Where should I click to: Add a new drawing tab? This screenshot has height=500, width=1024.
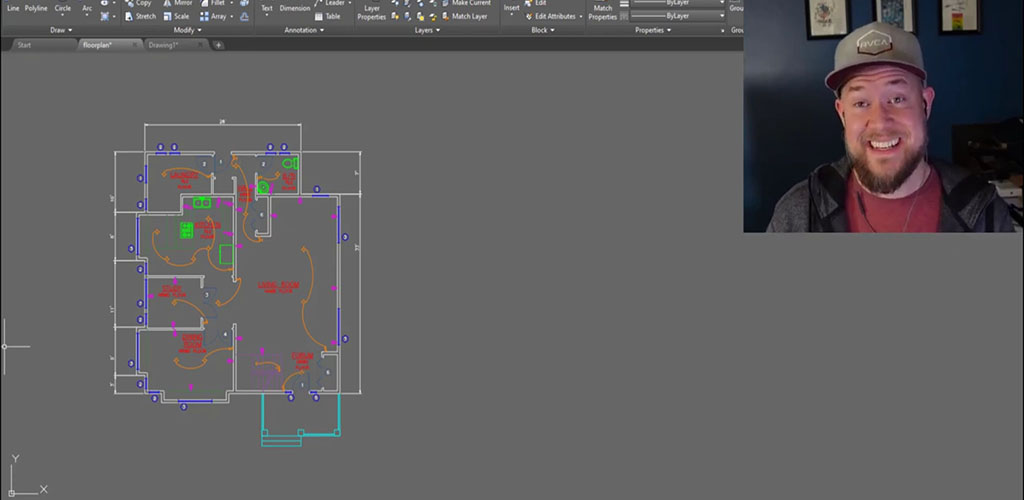tap(219, 45)
